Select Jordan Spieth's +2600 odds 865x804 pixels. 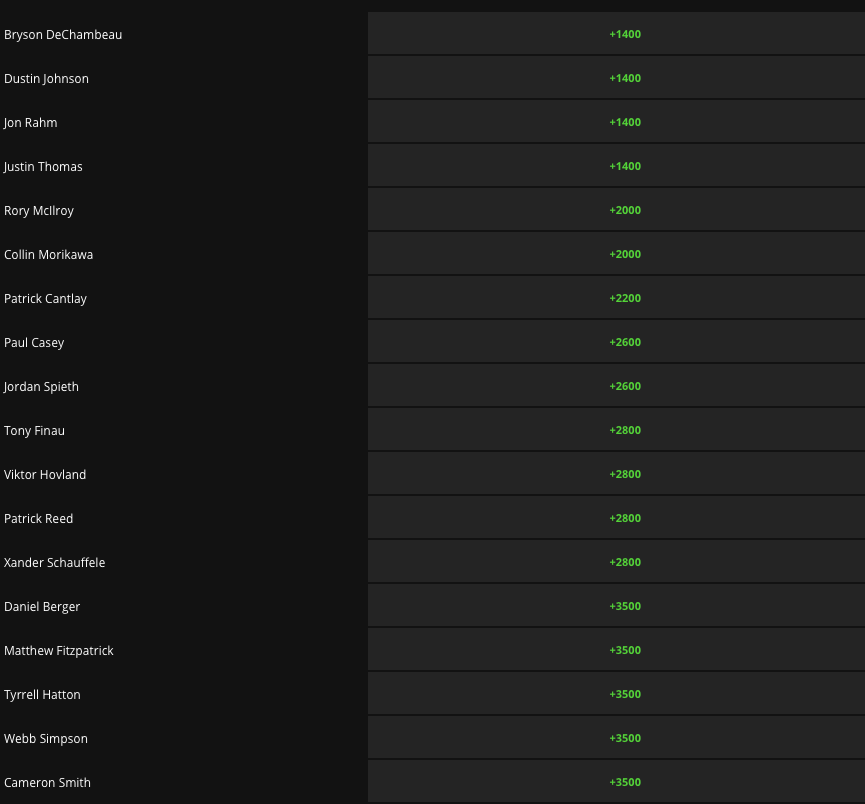624,386
